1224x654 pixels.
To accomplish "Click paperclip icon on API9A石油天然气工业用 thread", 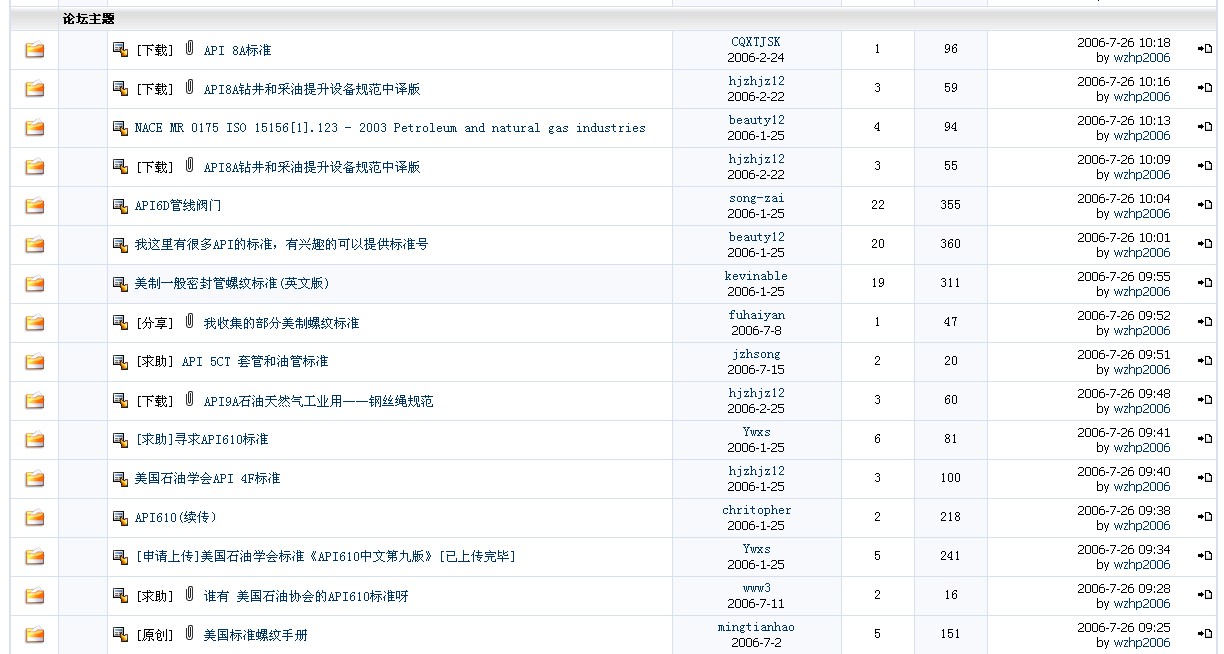I will (x=189, y=400).
